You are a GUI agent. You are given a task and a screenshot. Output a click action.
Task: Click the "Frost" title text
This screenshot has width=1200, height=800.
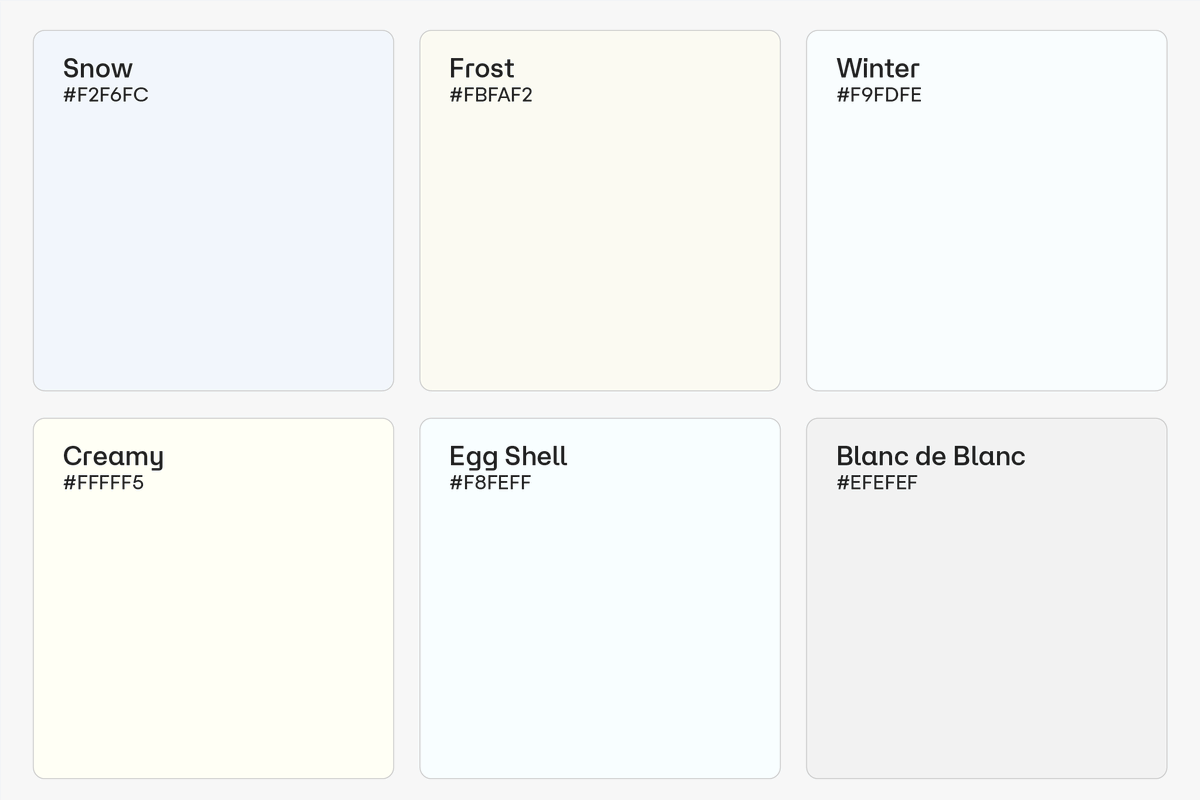click(x=482, y=68)
